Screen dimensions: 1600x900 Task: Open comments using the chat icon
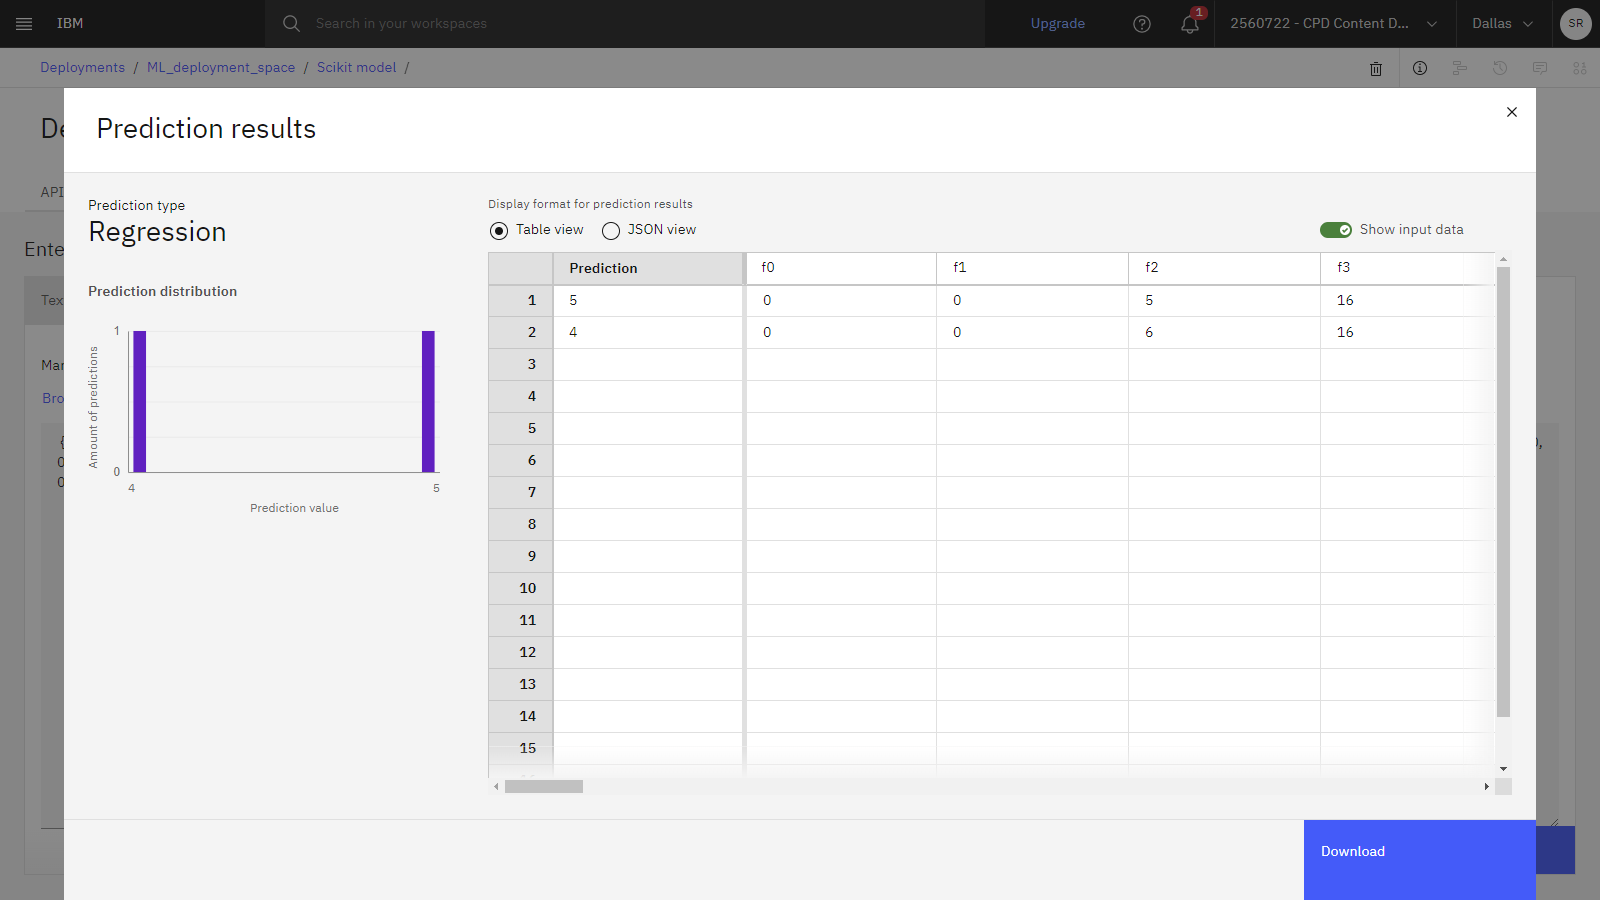1539,68
